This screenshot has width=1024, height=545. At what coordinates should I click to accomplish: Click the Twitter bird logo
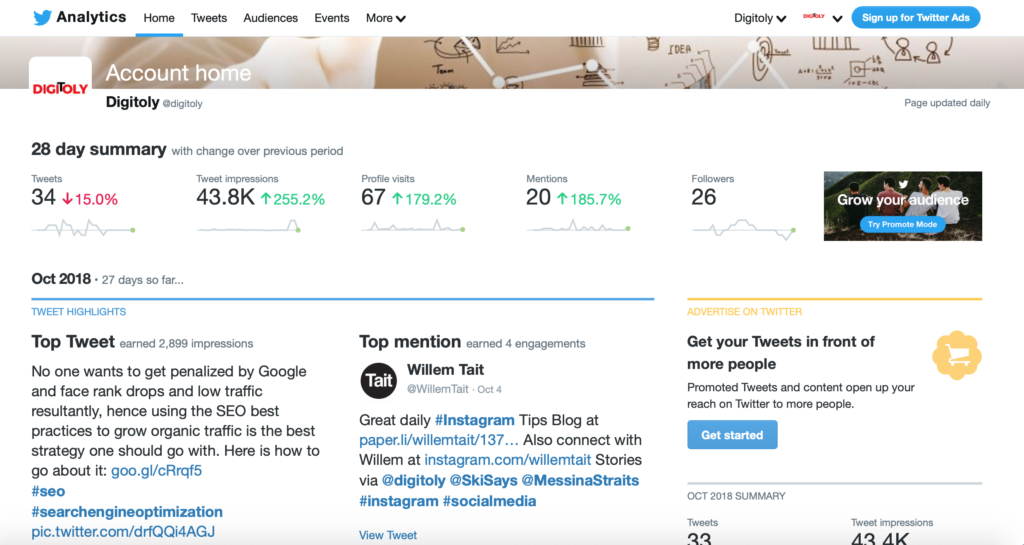42,18
